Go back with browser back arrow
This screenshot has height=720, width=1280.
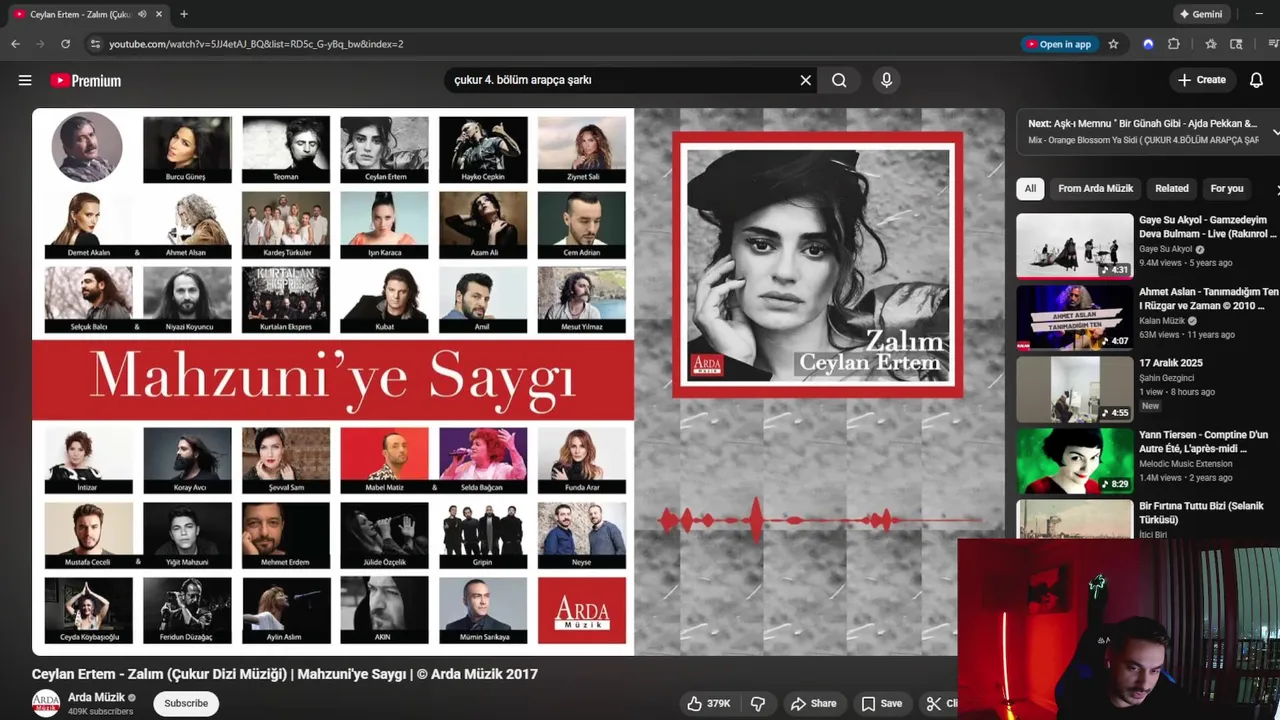click(15, 44)
